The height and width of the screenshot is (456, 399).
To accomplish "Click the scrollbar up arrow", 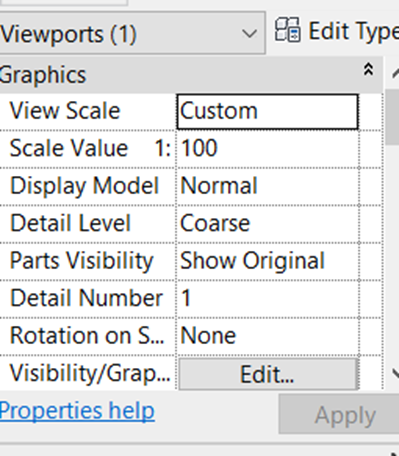I will (x=395, y=72).
